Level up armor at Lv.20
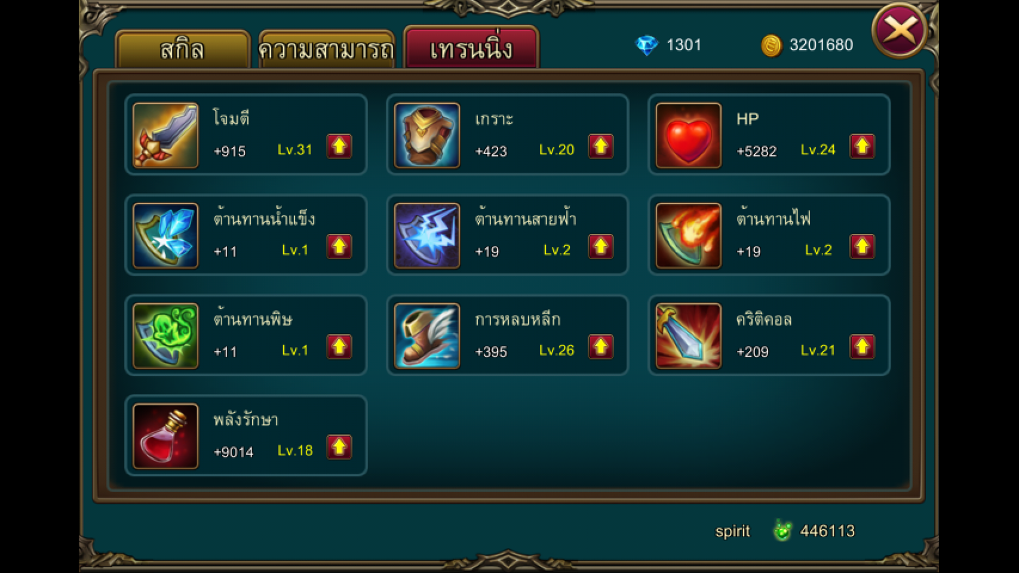 600,146
